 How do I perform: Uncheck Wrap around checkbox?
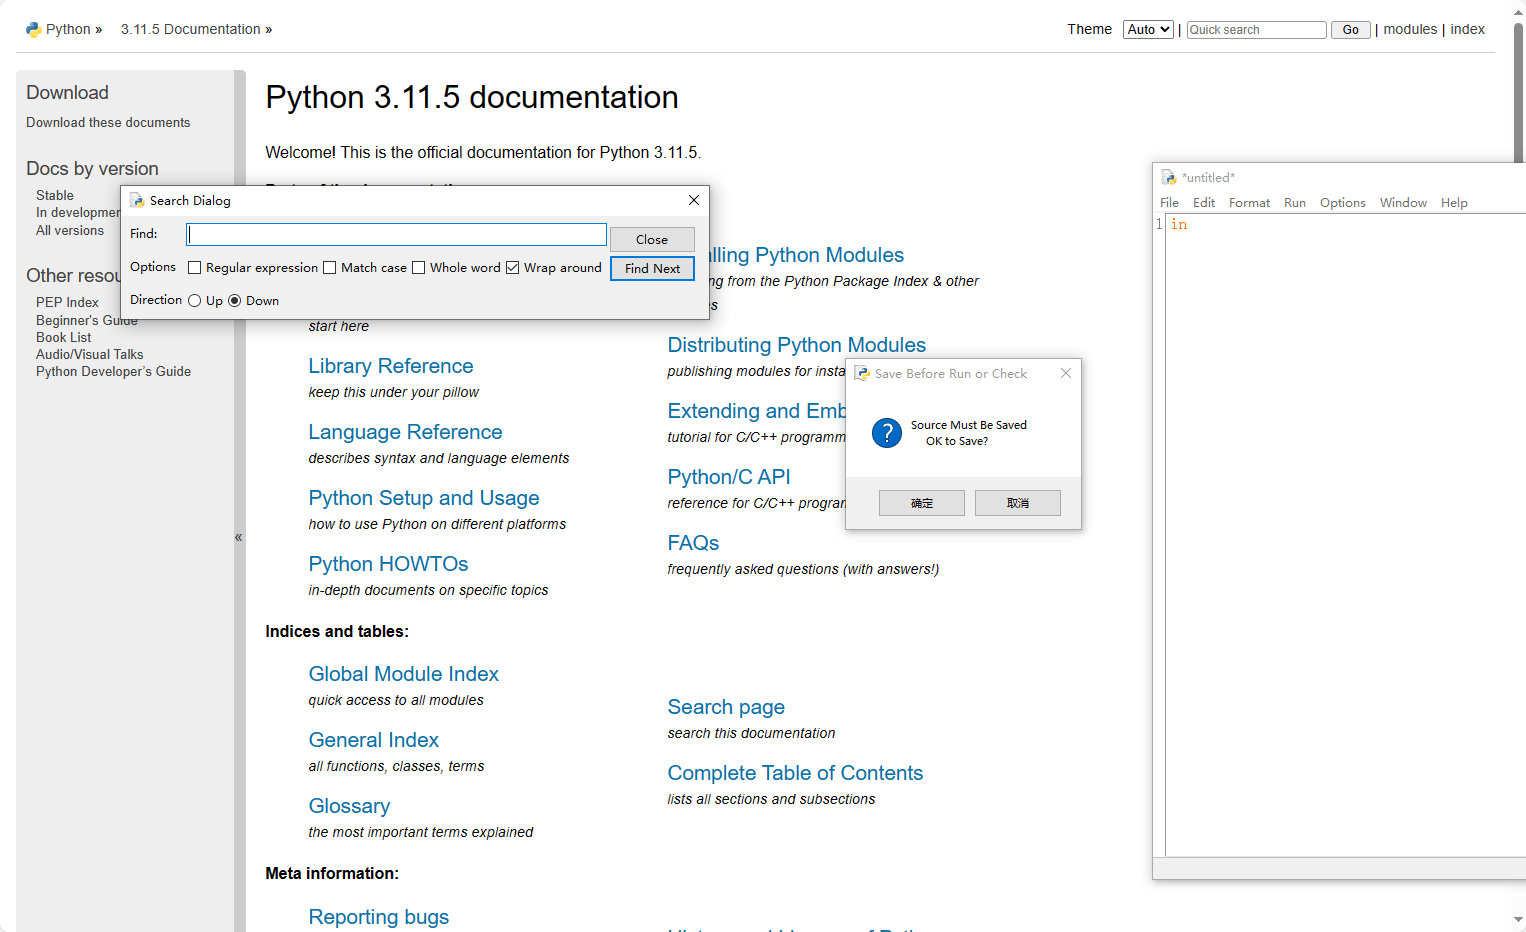coord(513,268)
